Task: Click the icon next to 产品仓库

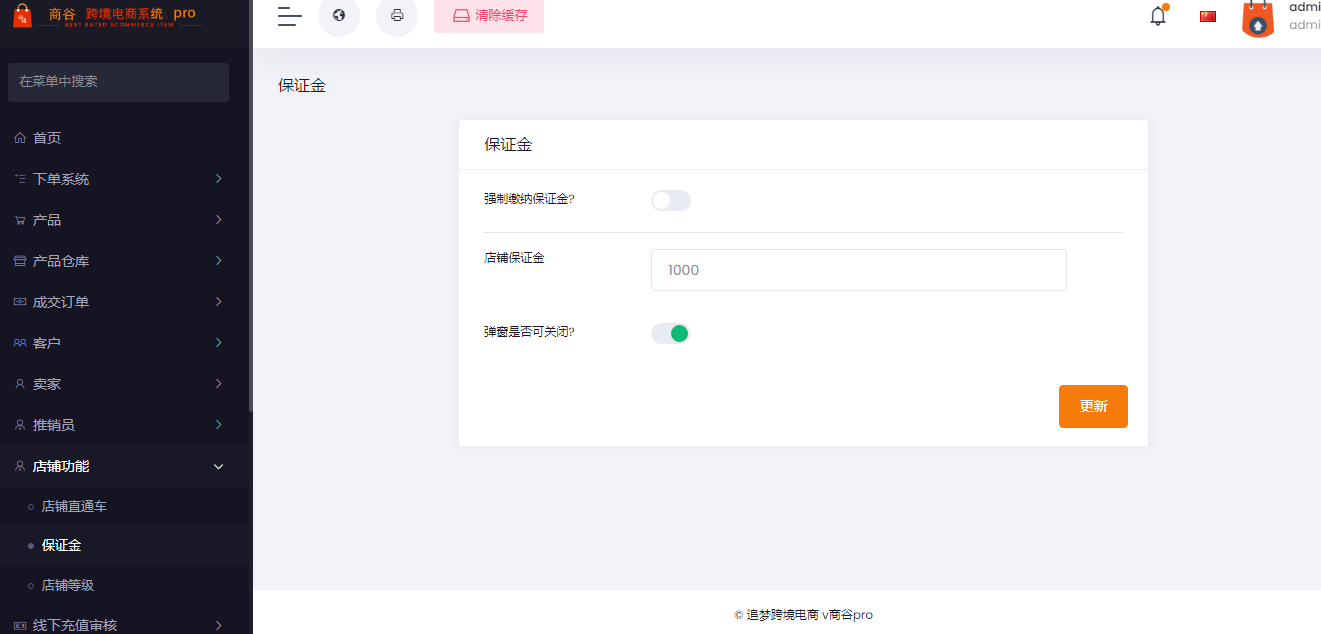Action: click(20, 261)
